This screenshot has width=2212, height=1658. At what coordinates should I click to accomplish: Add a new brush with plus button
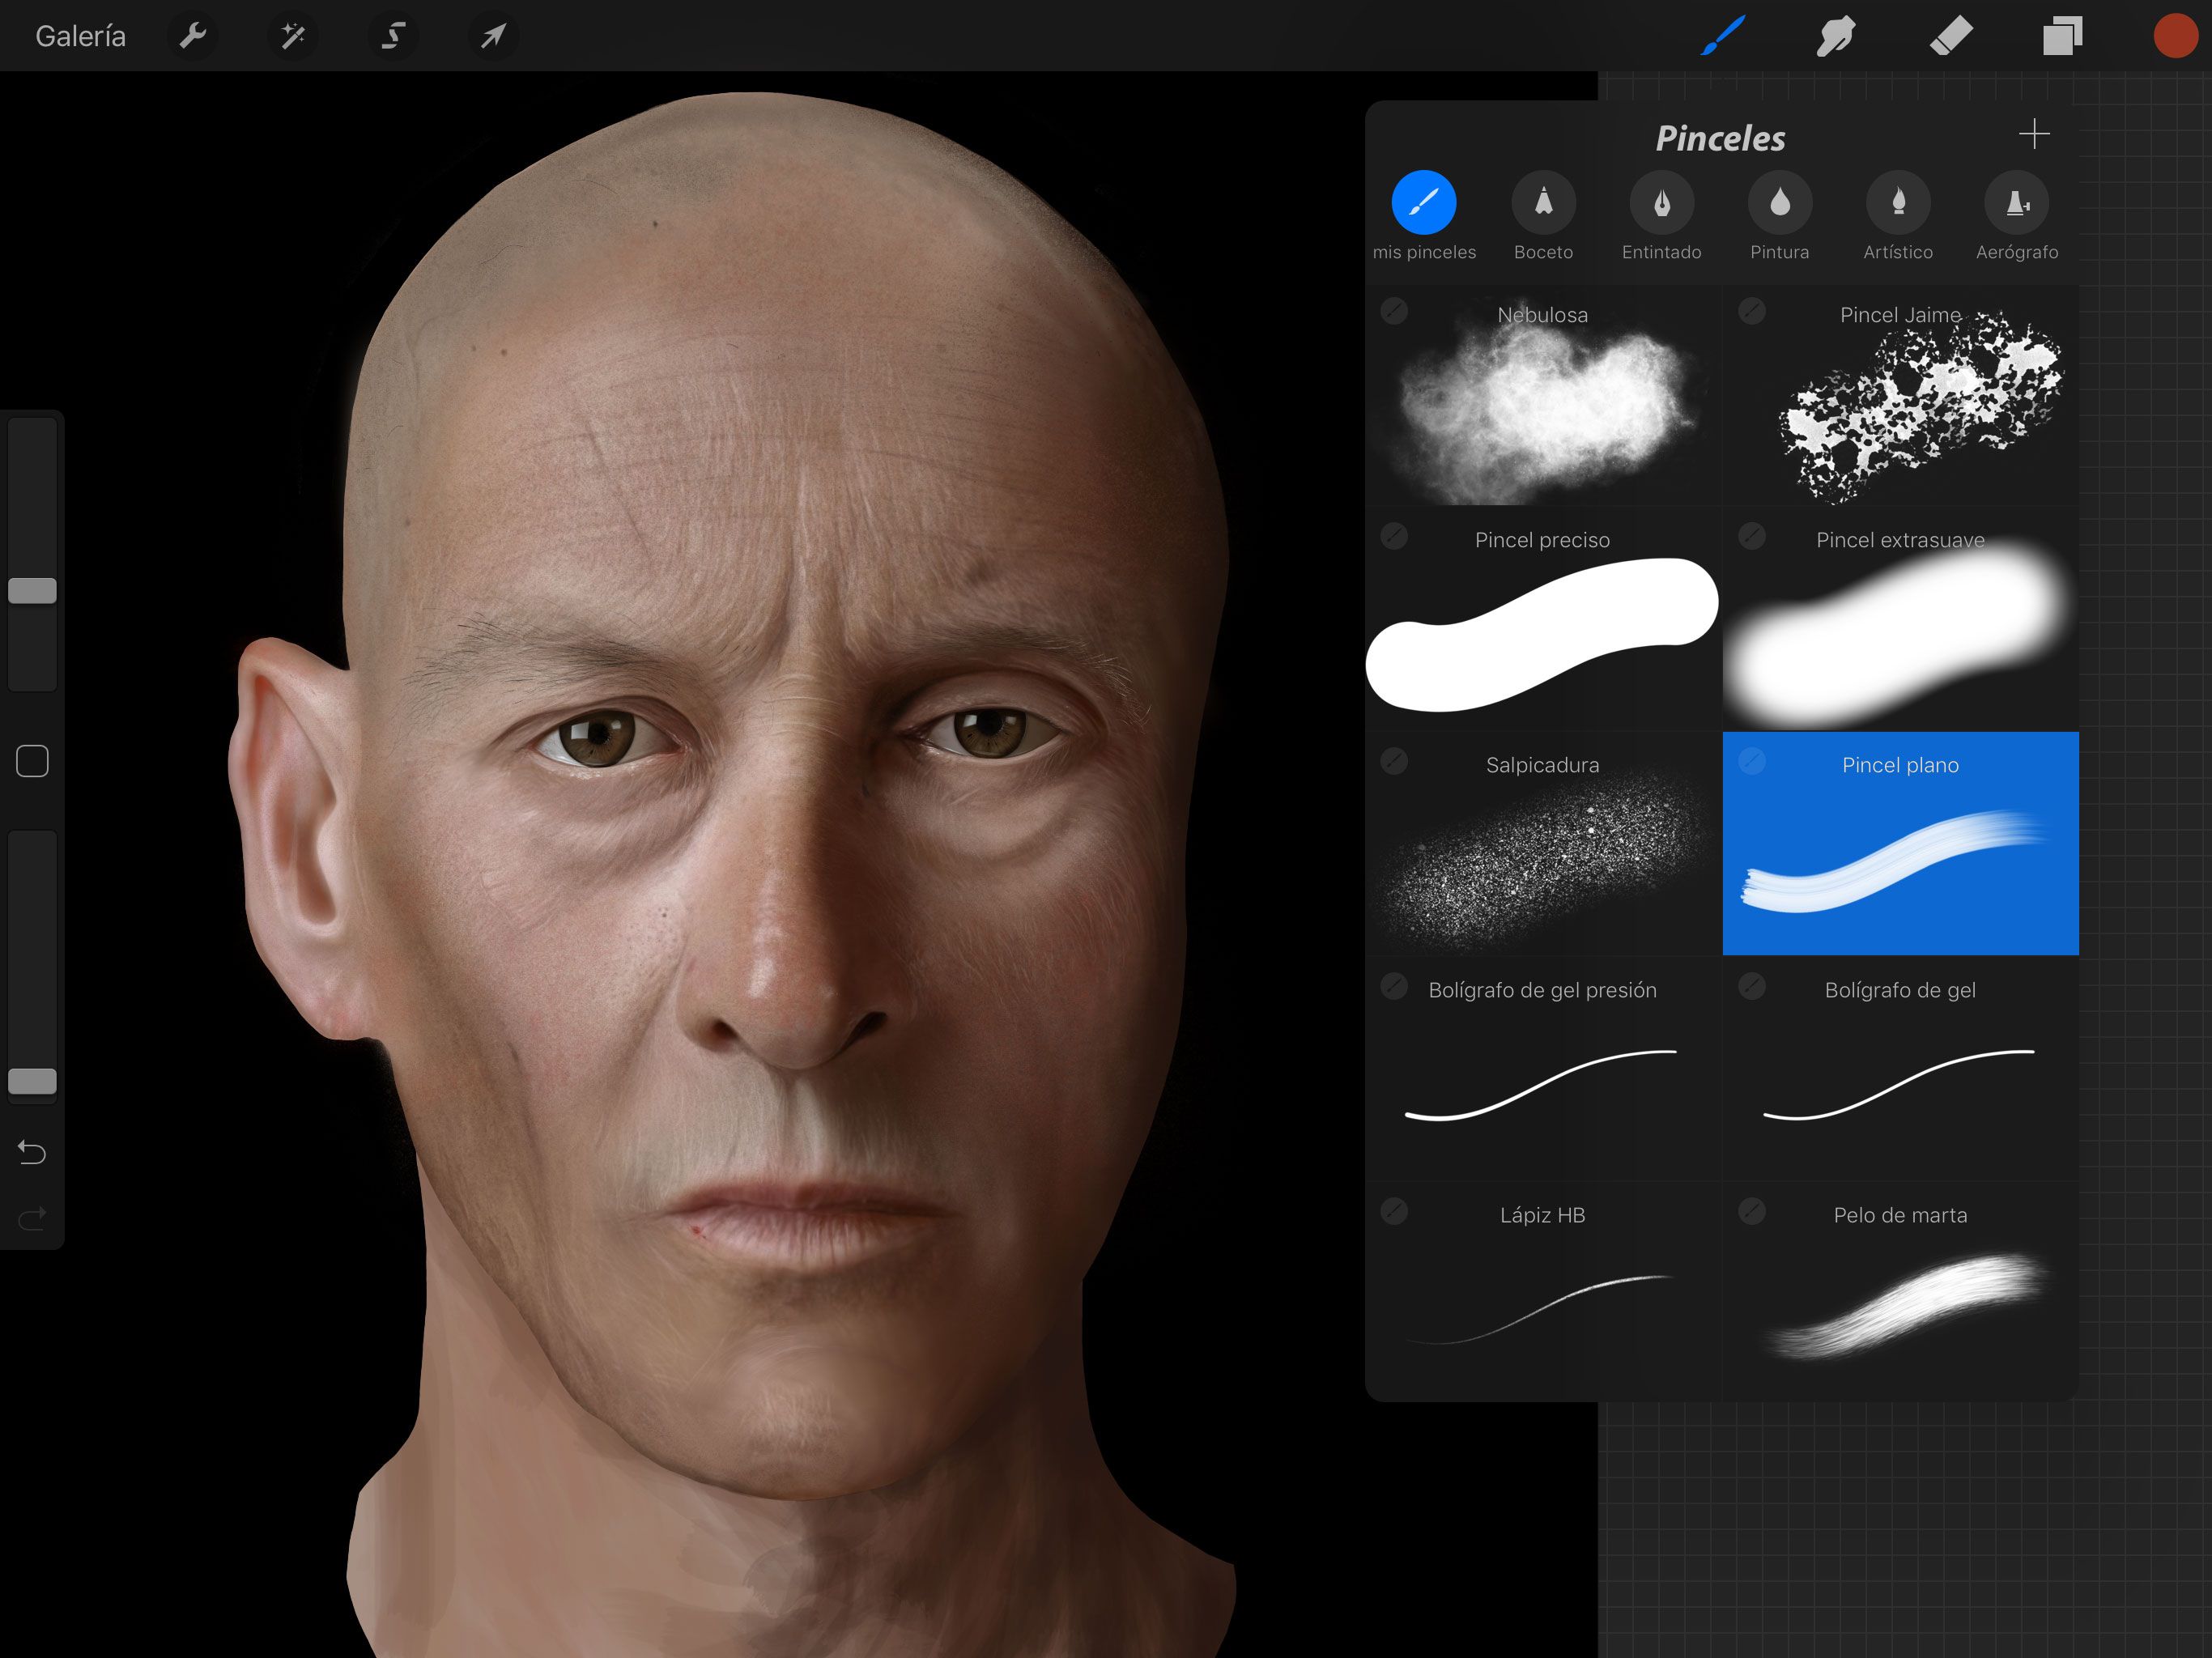click(x=2034, y=134)
